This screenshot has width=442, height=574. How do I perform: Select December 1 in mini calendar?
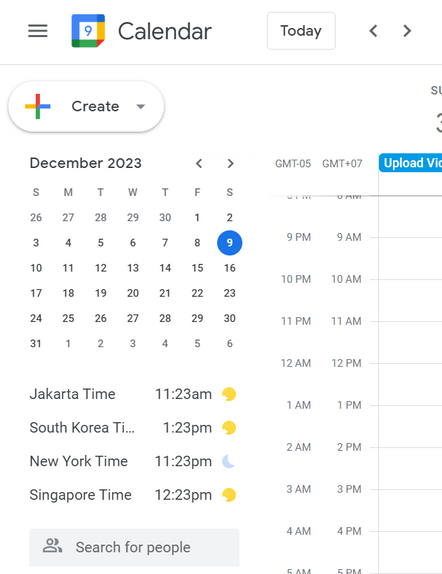click(x=197, y=217)
